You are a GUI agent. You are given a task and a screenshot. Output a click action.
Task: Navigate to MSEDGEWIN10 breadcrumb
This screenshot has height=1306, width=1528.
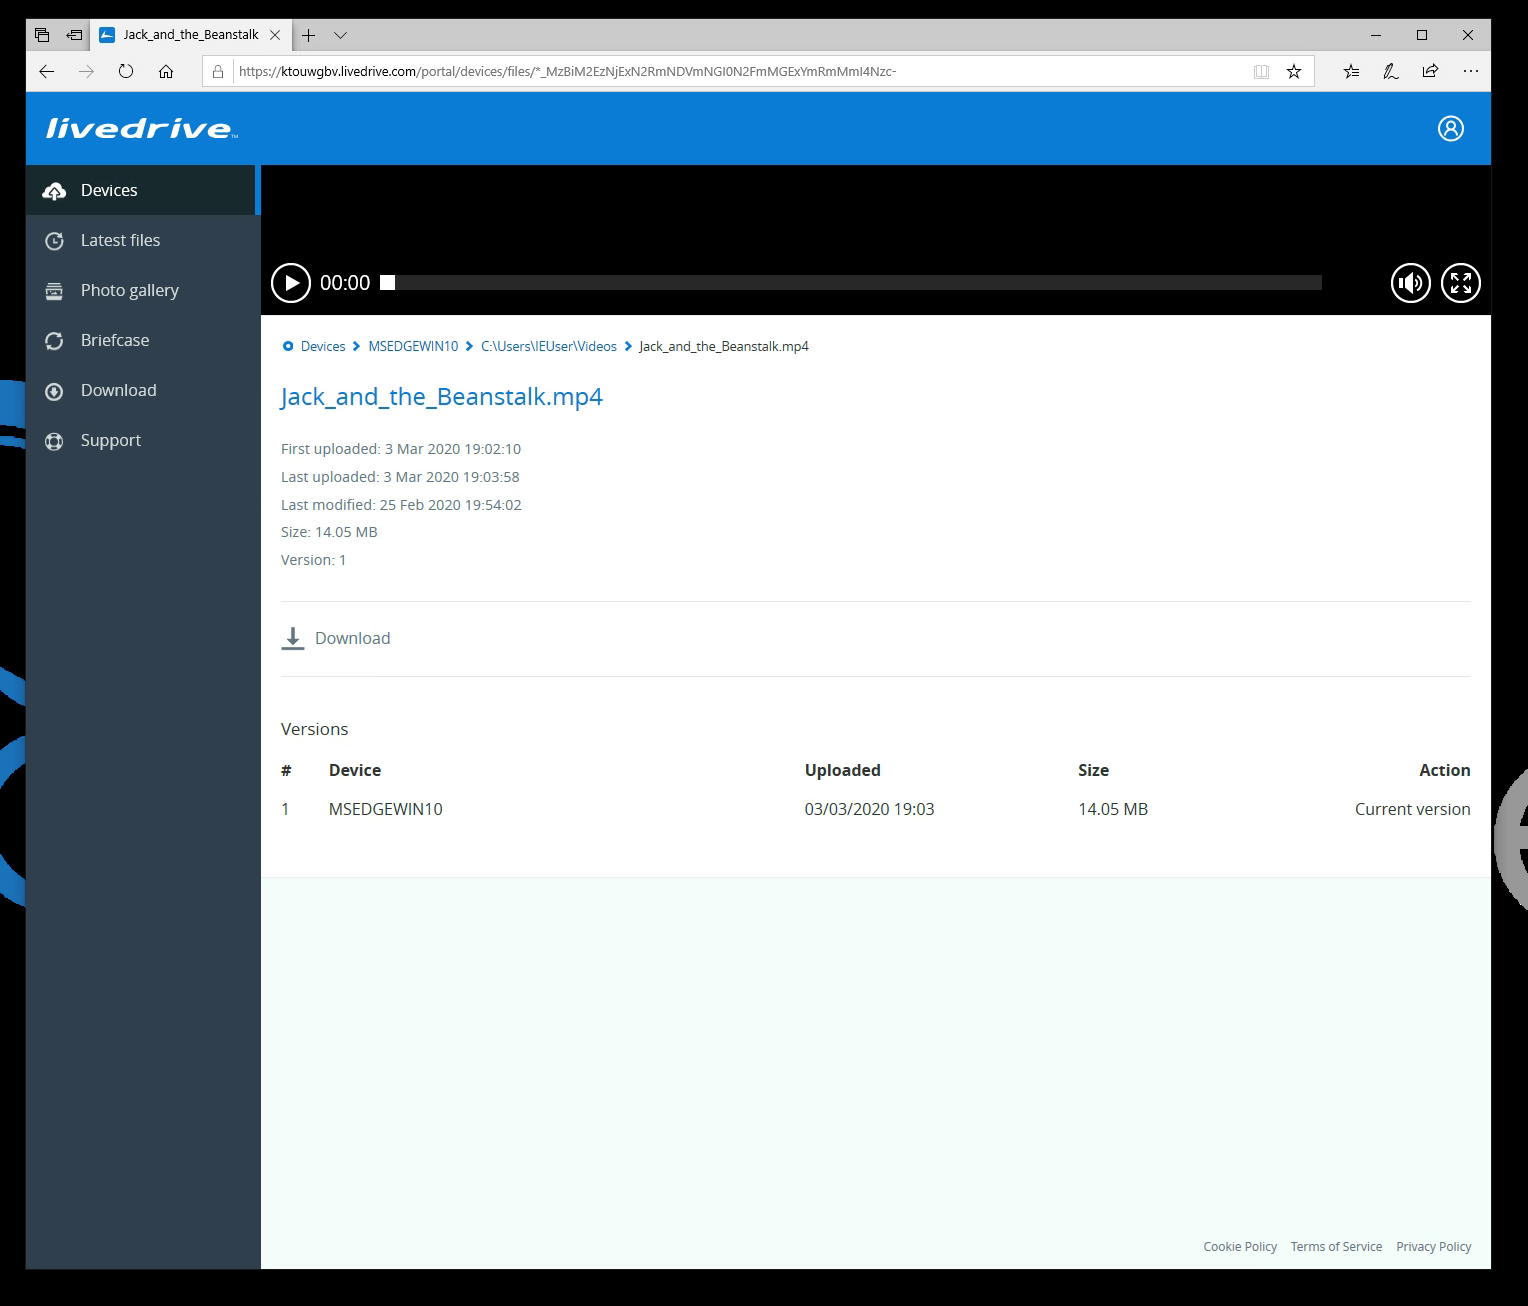click(413, 346)
